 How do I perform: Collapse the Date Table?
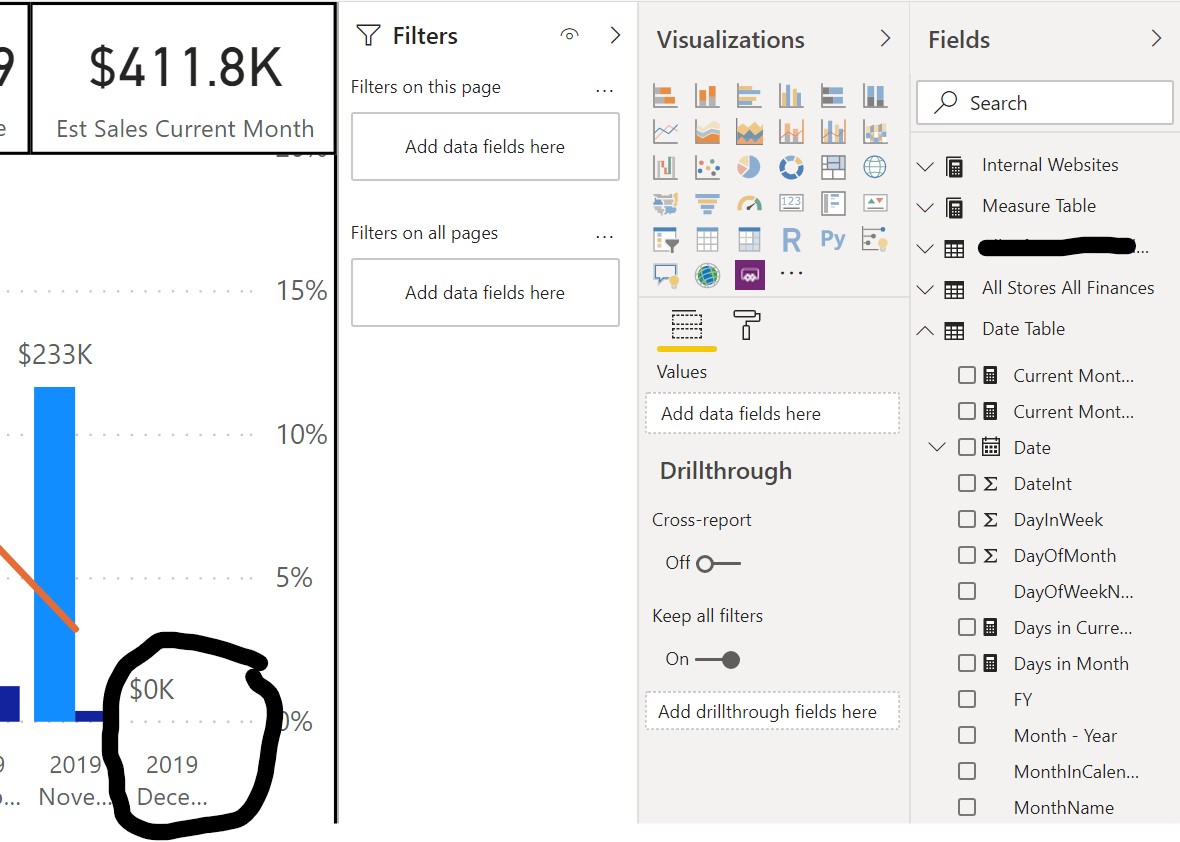[x=925, y=330]
